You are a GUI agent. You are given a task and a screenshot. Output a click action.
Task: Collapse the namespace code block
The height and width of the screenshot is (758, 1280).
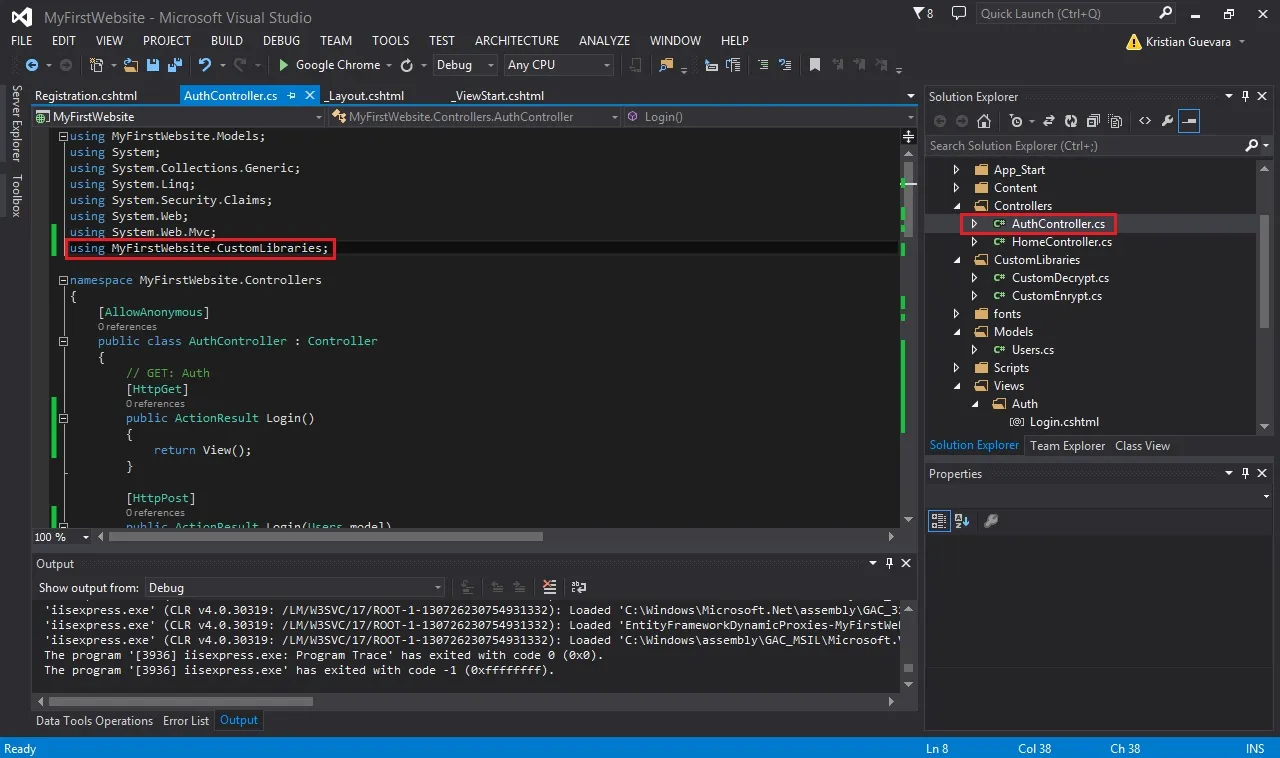tap(63, 281)
